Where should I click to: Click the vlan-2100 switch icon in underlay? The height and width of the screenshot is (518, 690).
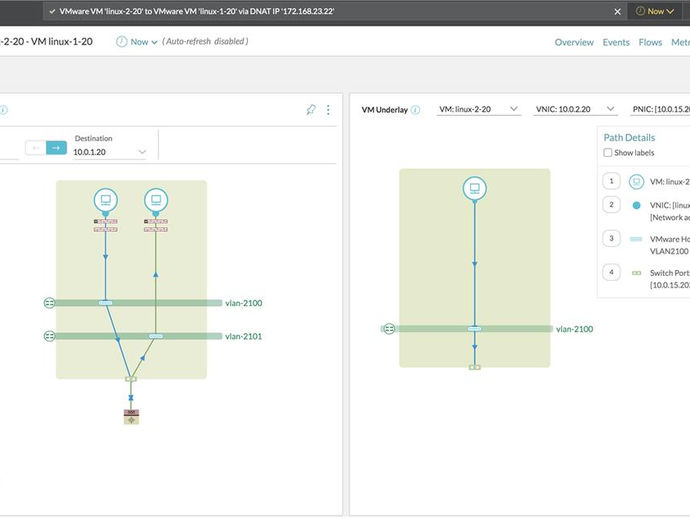pos(389,329)
